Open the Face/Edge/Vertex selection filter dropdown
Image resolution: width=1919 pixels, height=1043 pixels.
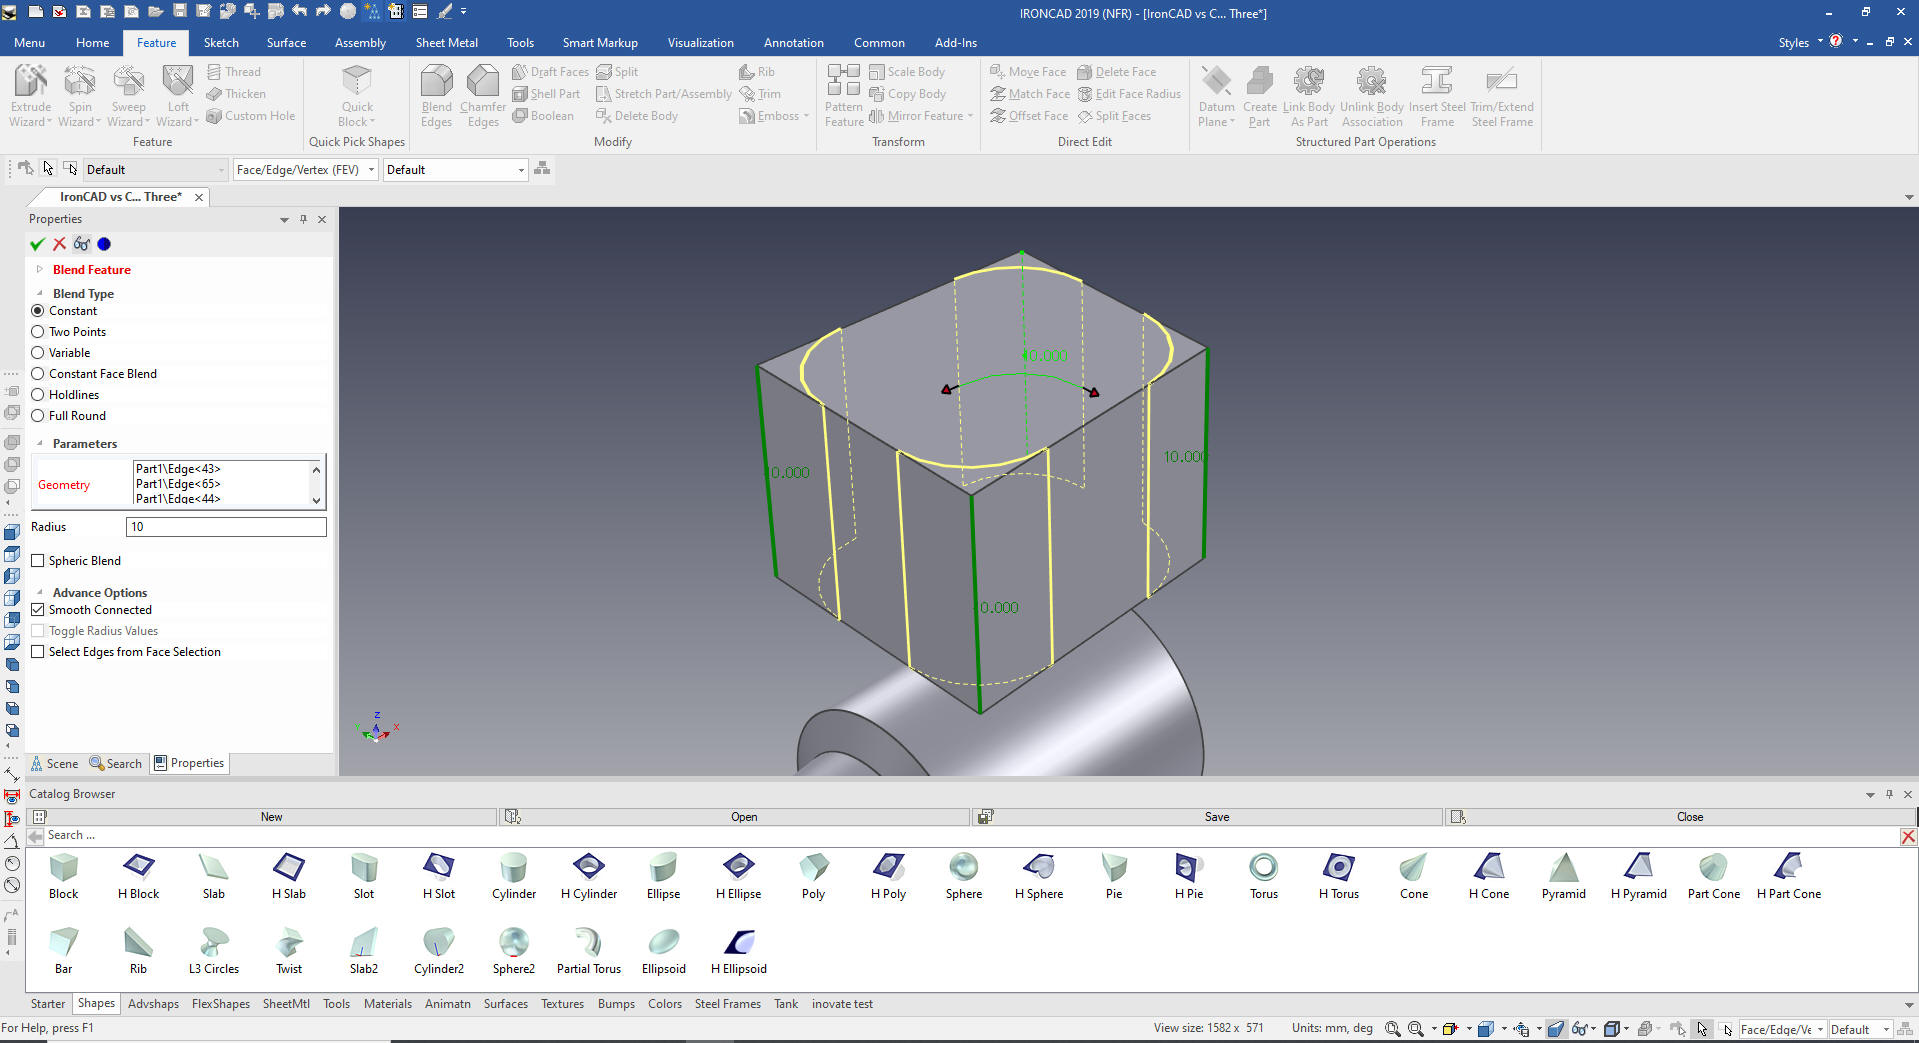tap(371, 170)
